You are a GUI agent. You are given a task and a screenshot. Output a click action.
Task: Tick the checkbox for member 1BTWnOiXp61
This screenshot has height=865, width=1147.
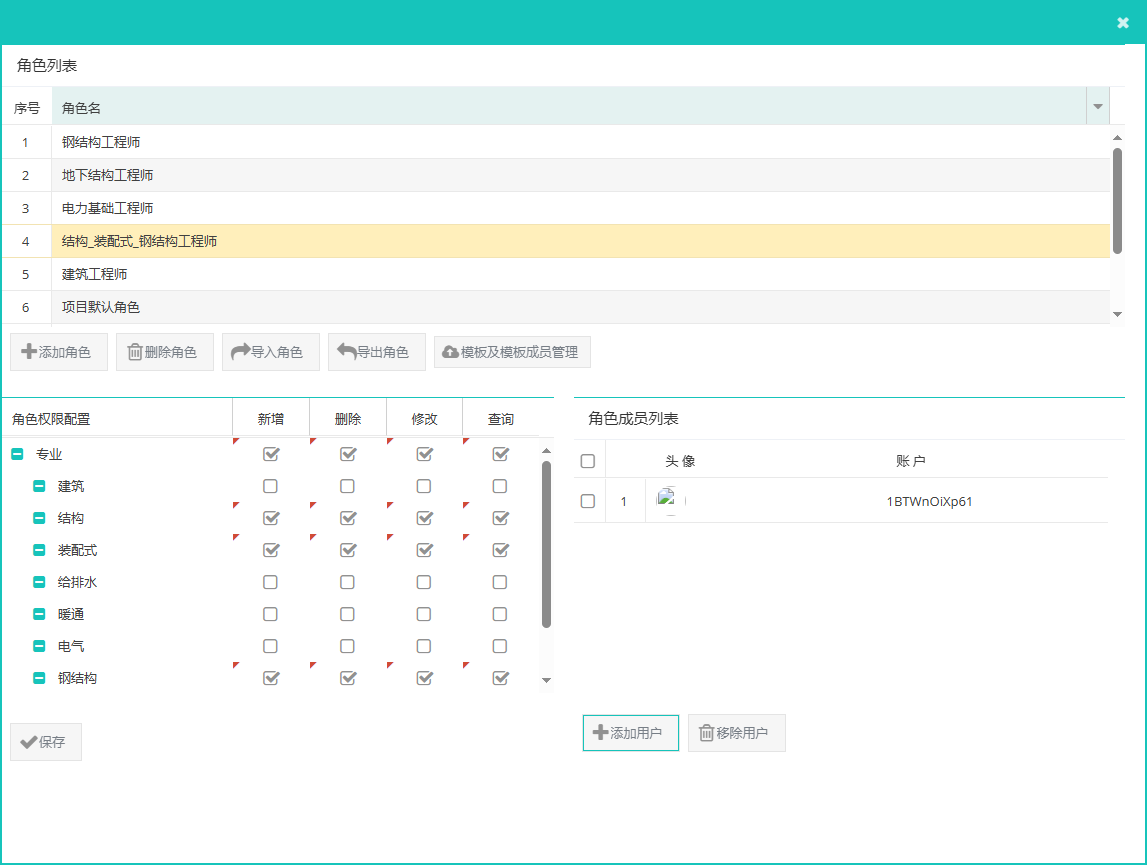coord(588,501)
